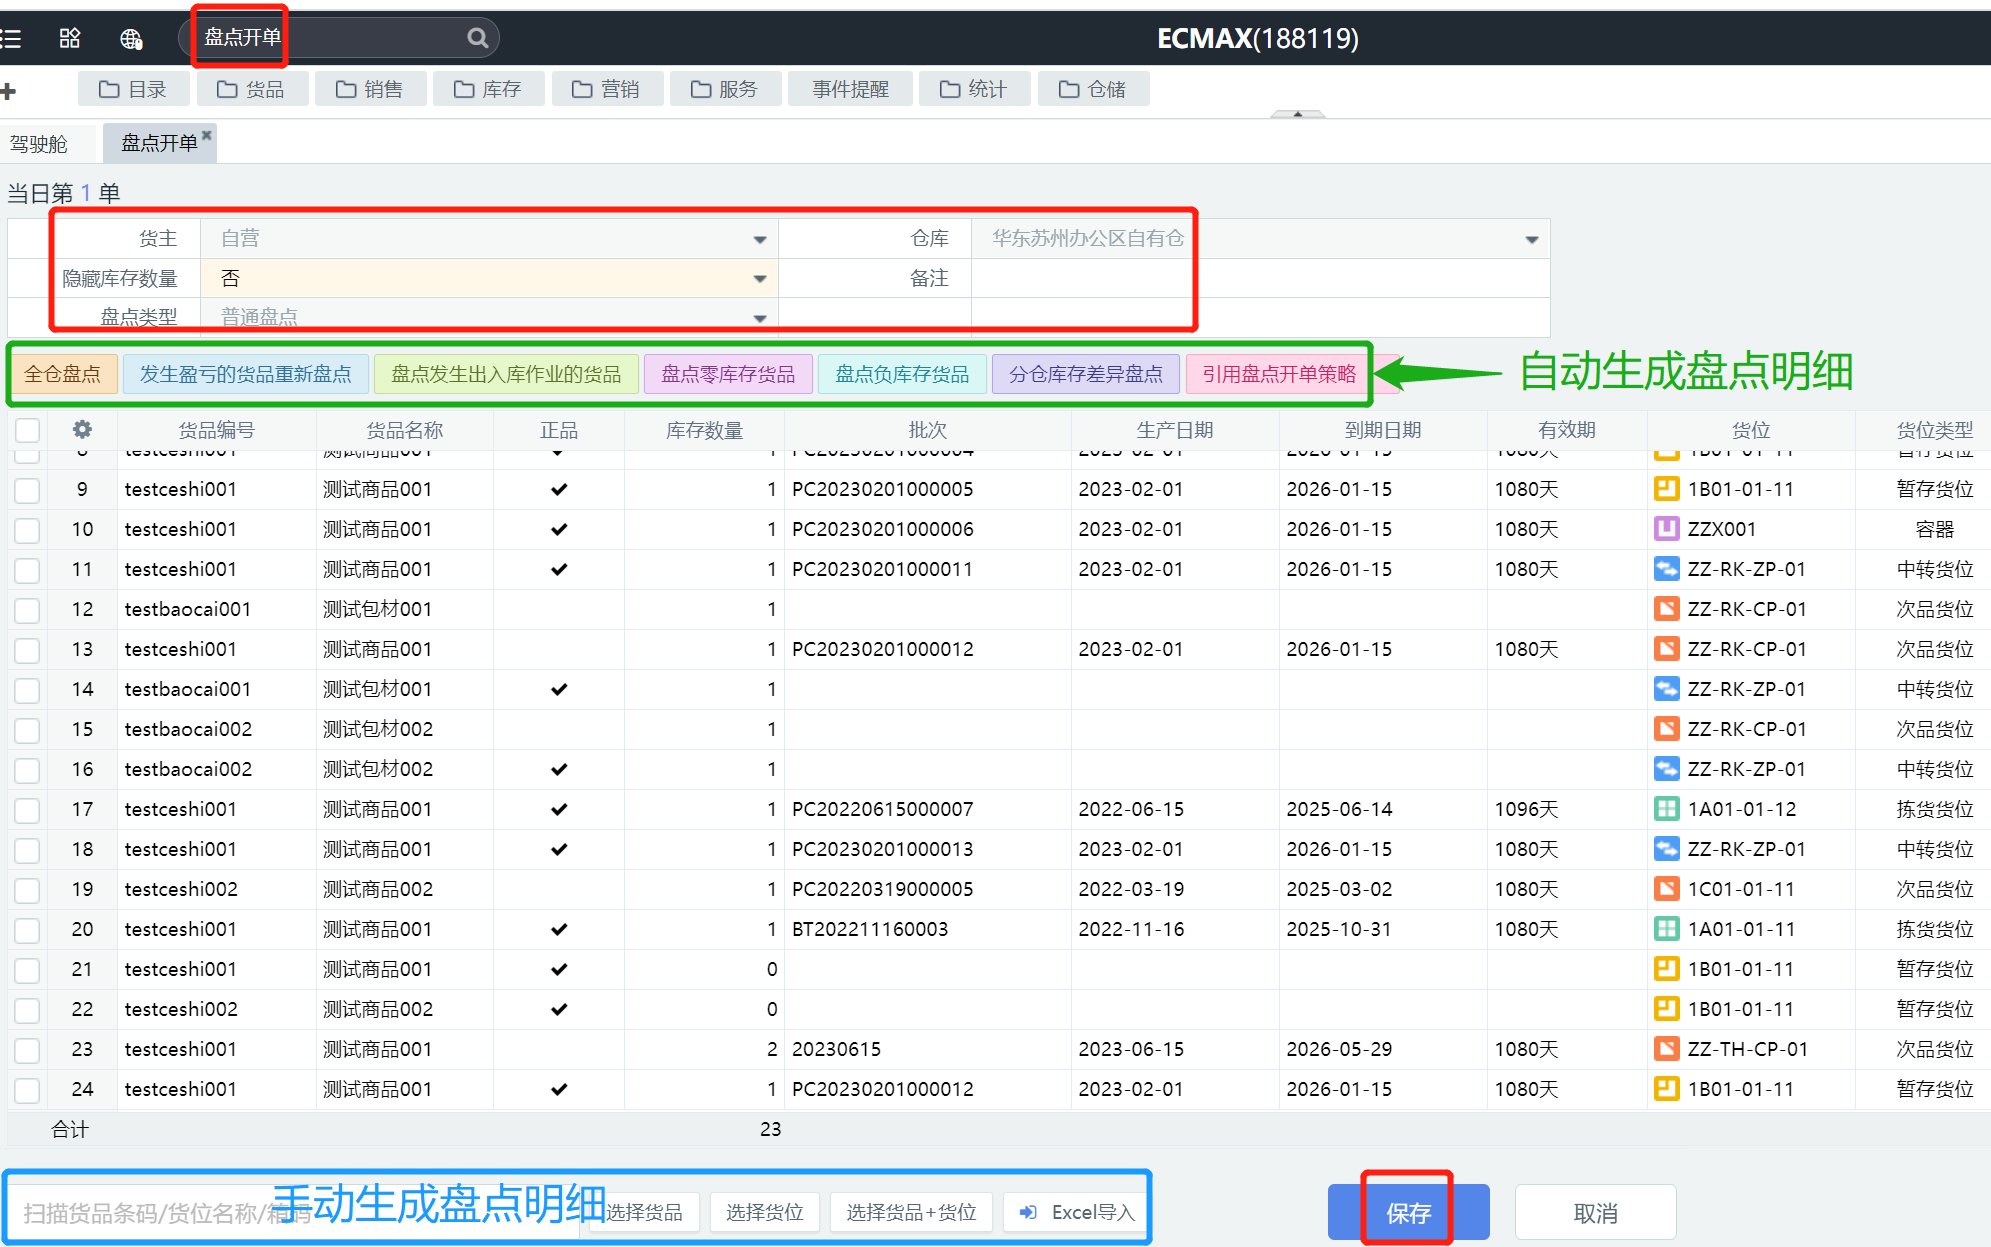Click the location icon in row 18
The width and height of the screenshot is (1991, 1247).
pos(1666,849)
